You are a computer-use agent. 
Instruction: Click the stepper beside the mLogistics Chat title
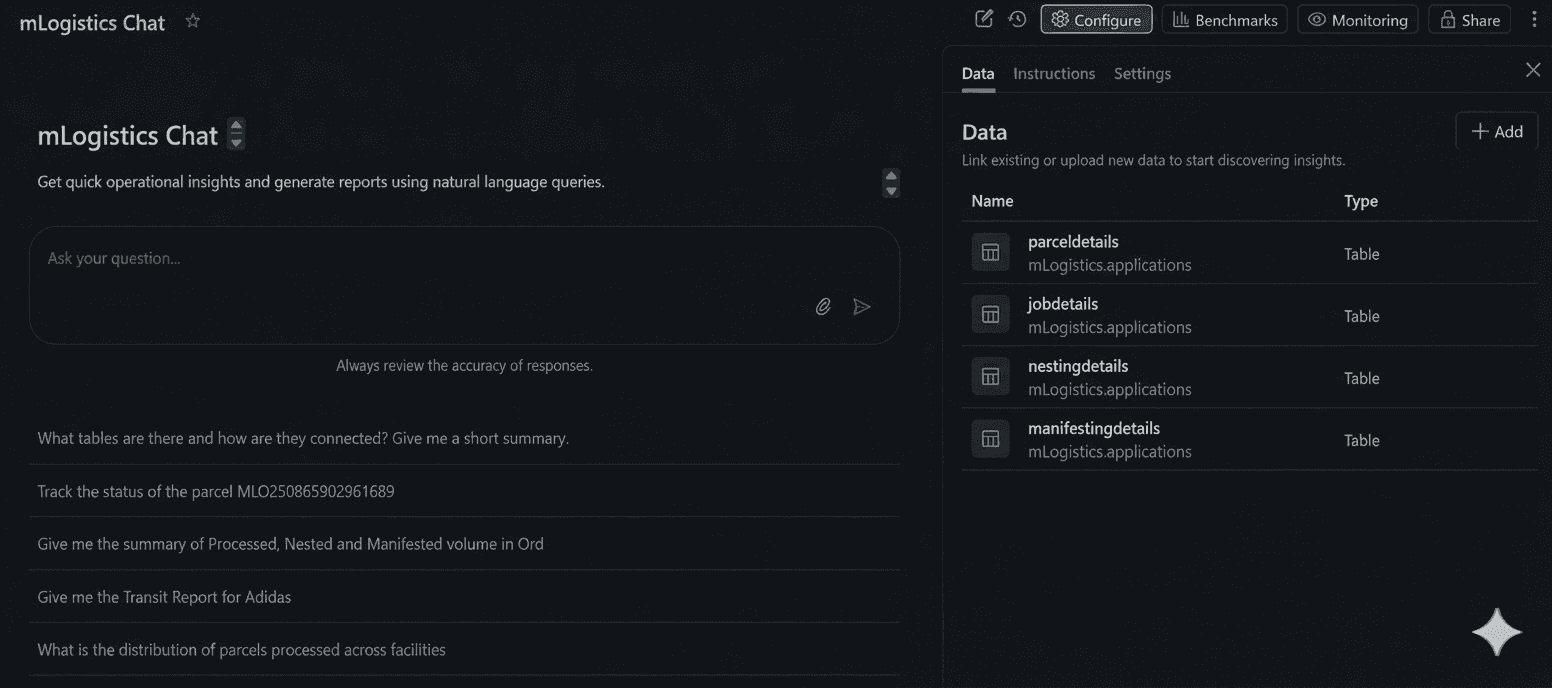coord(236,134)
